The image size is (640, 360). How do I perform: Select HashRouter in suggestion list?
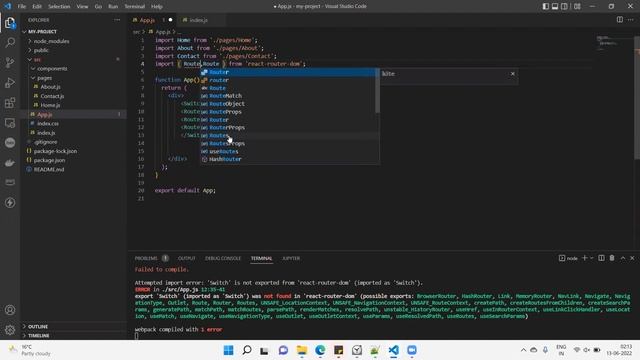point(288,159)
